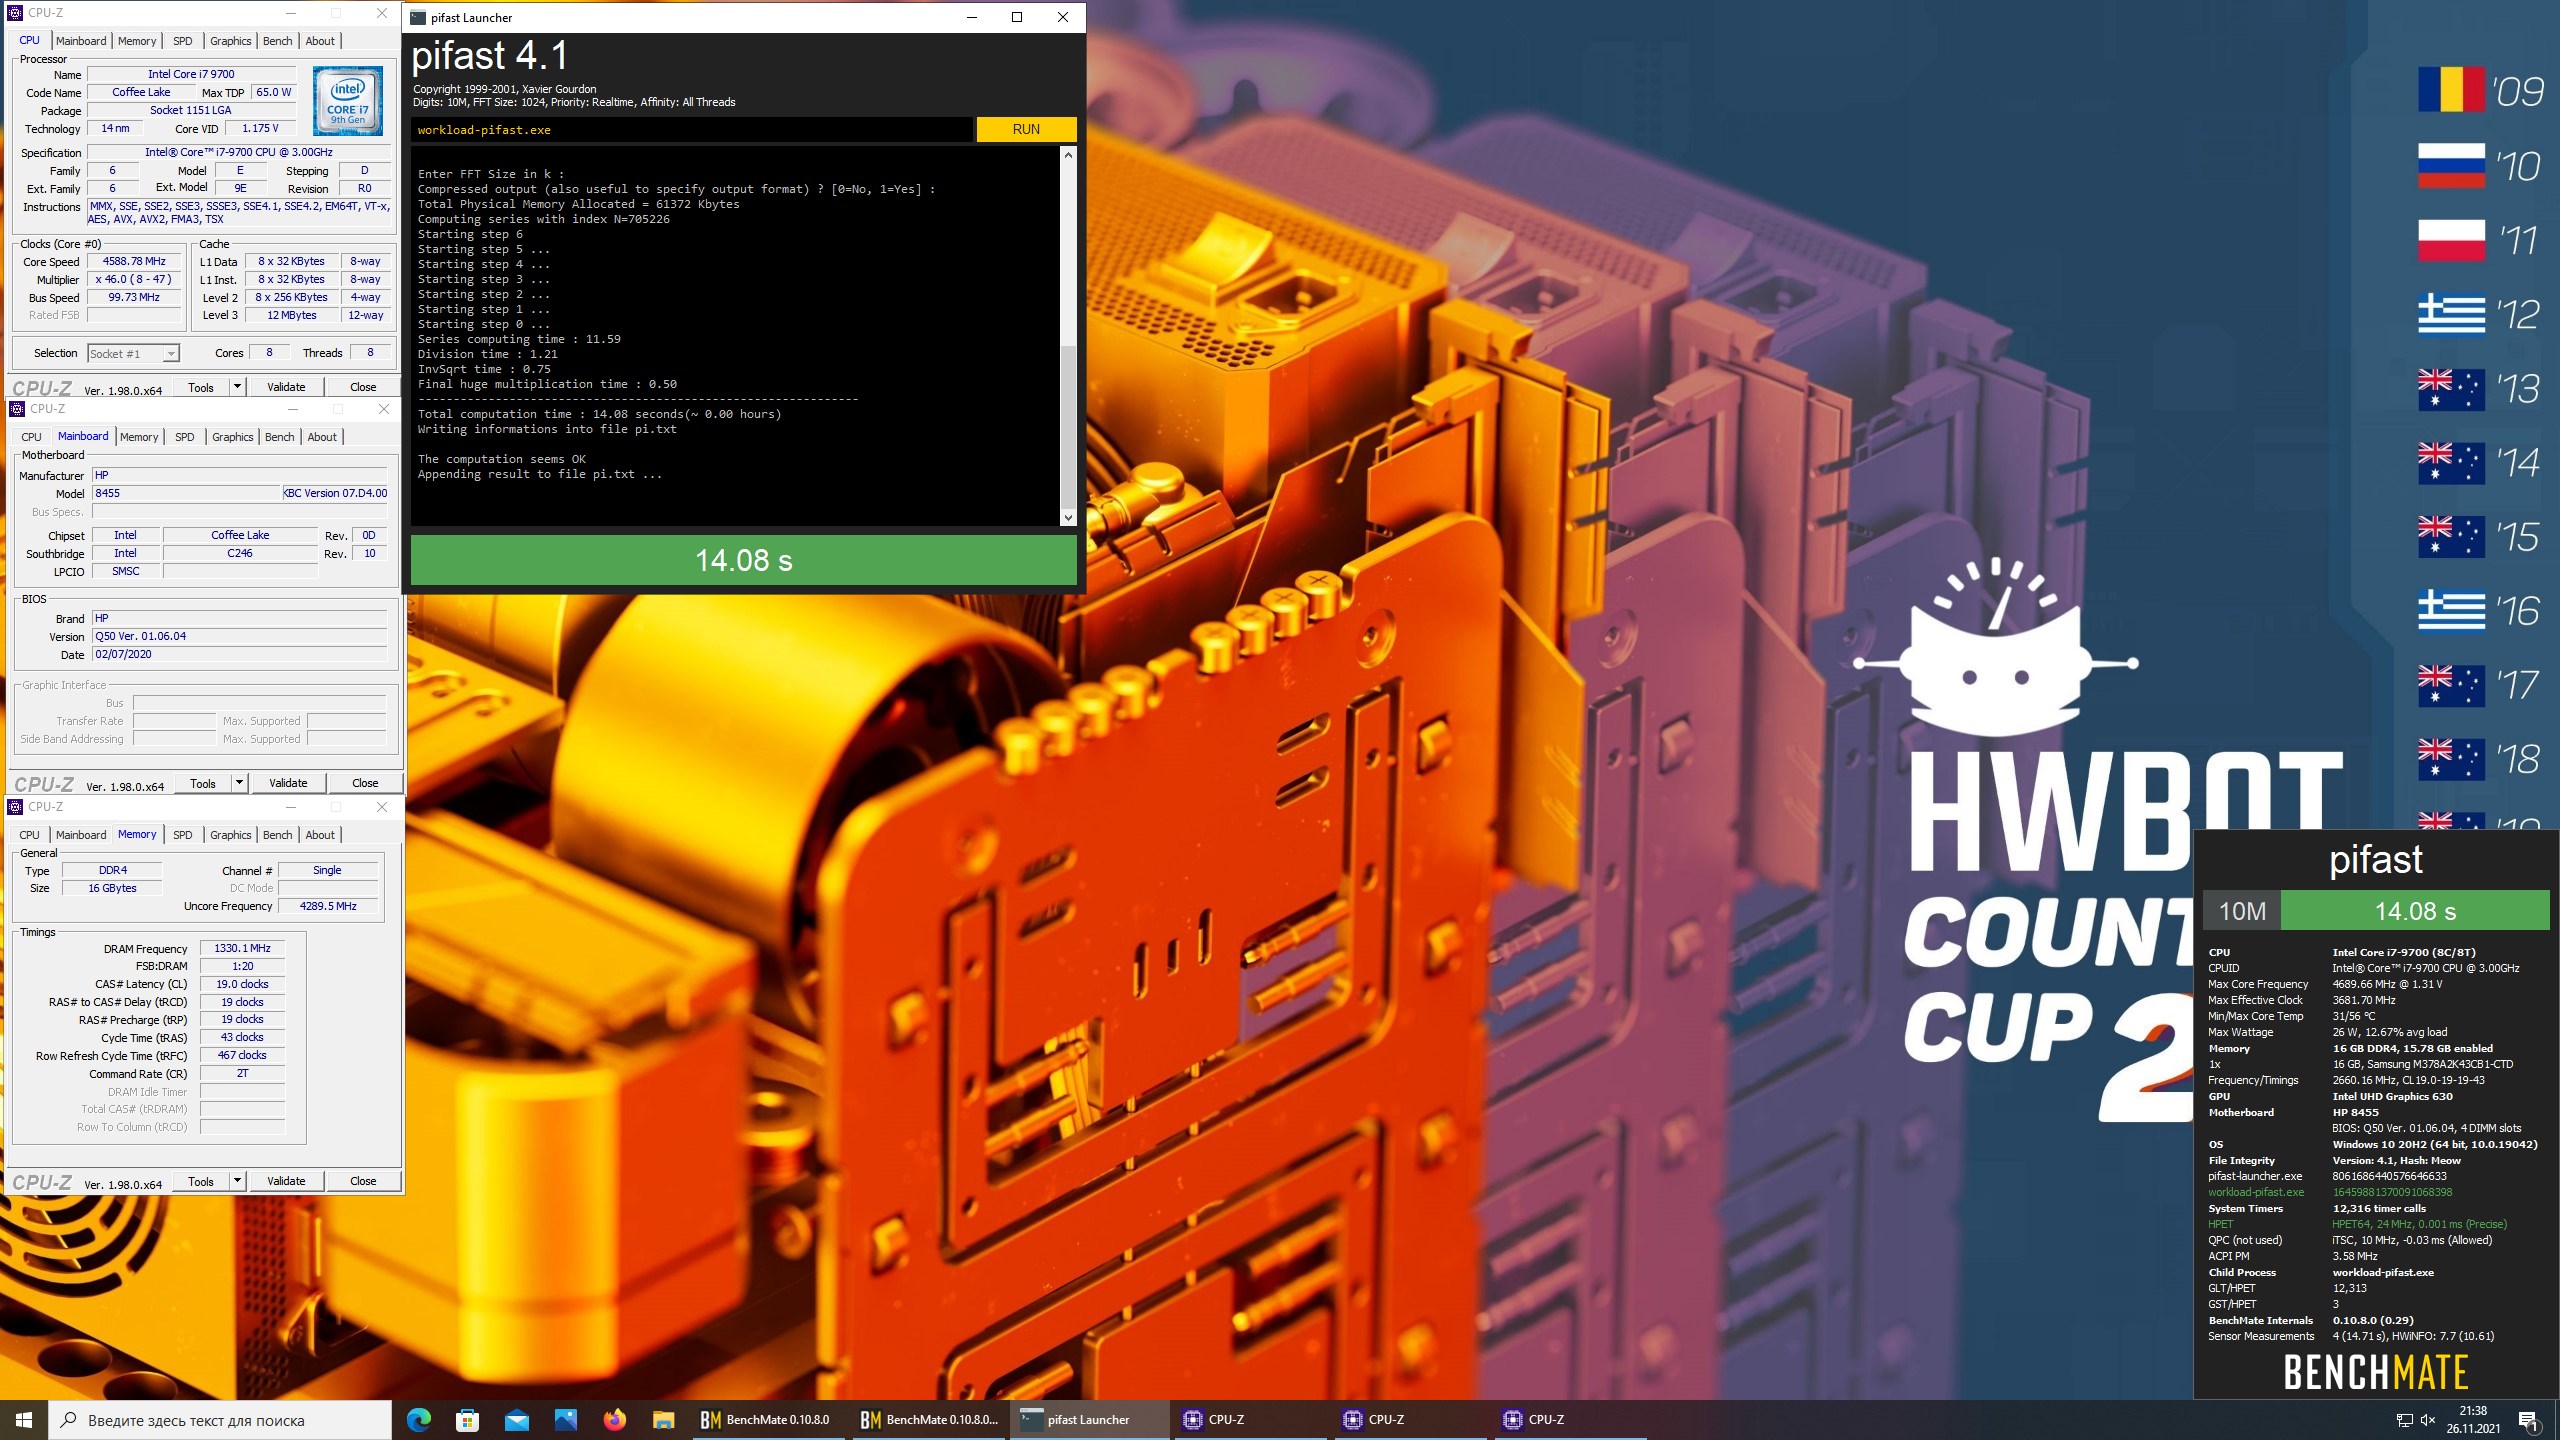Click Tools button in Memory CPU-Z window
Image resolution: width=2560 pixels, height=1440 pixels.
[x=201, y=1181]
